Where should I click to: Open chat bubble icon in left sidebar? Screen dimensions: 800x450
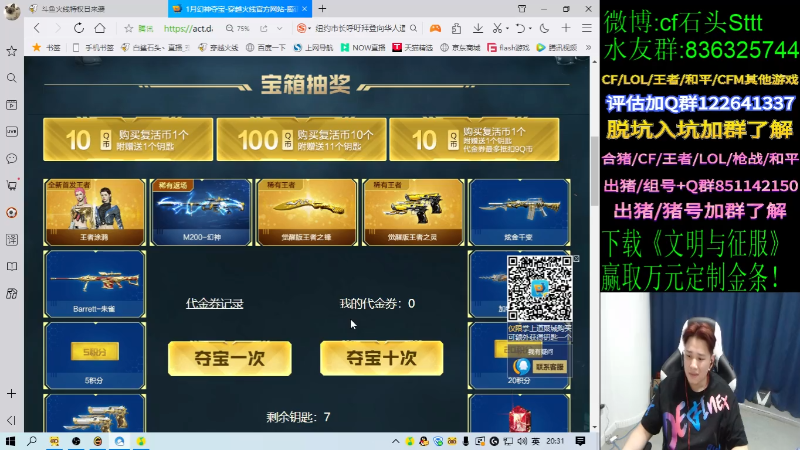11,159
